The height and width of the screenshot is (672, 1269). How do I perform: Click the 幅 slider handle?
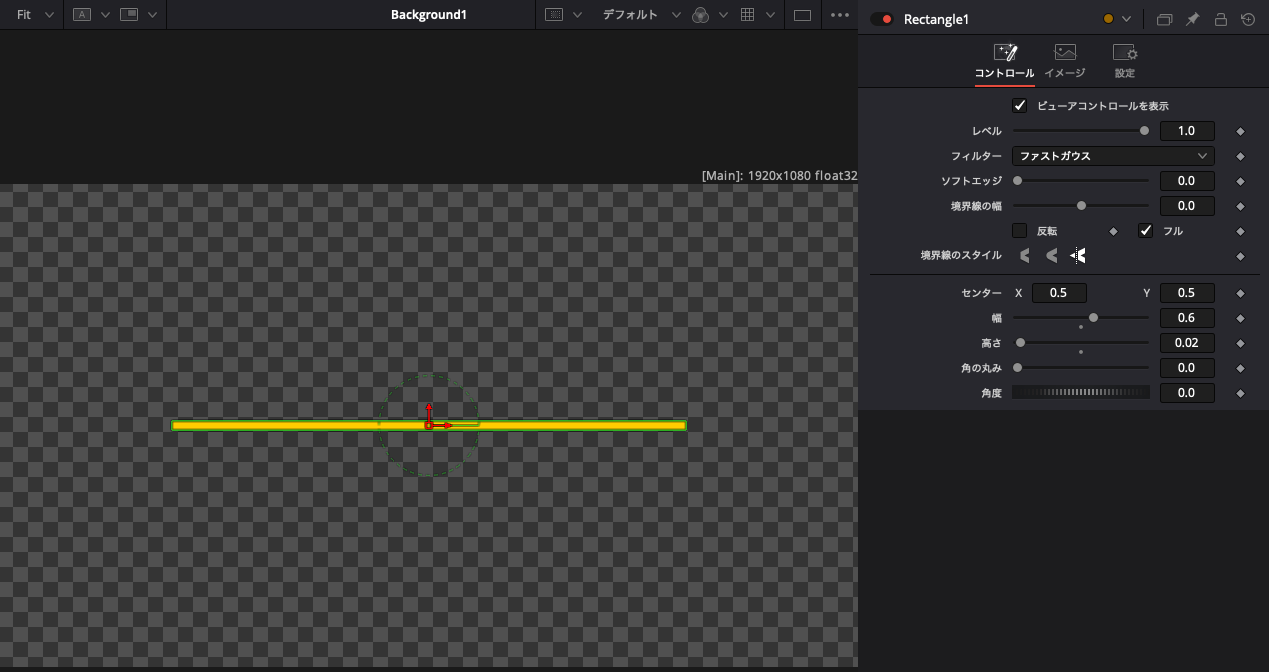coord(1094,318)
